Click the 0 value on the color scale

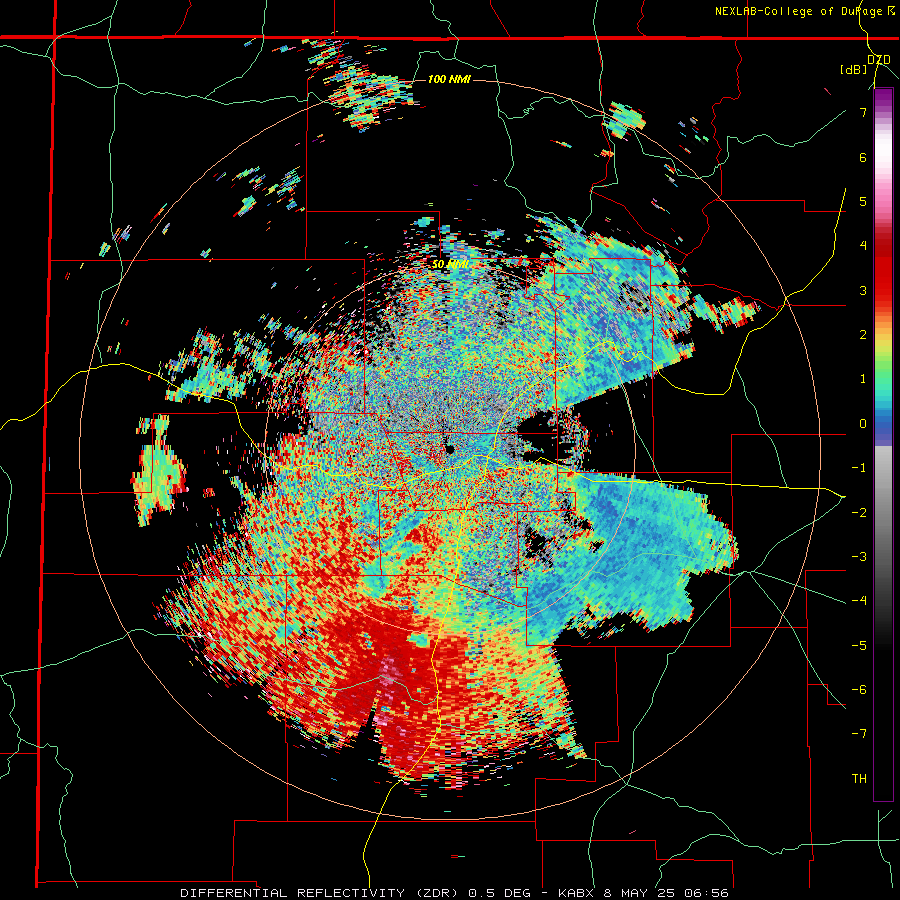coord(863,424)
